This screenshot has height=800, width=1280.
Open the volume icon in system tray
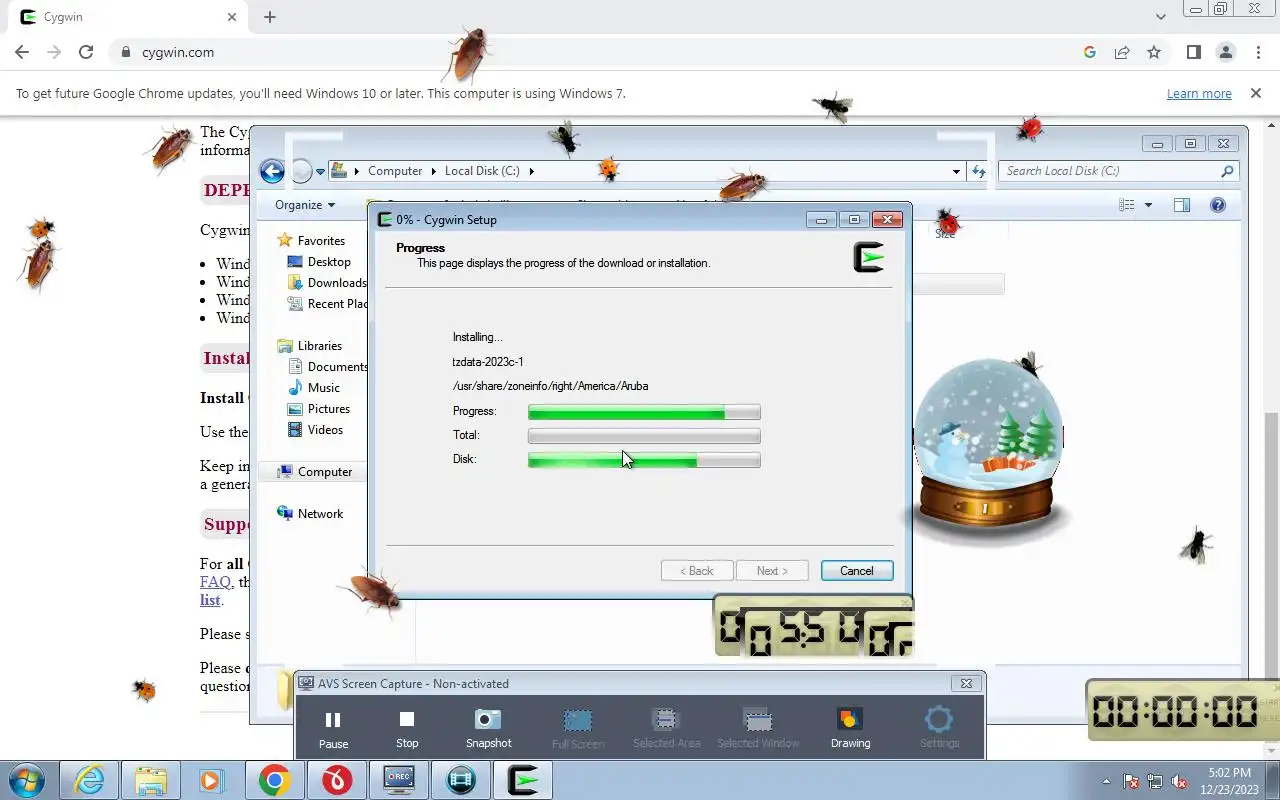1180,781
